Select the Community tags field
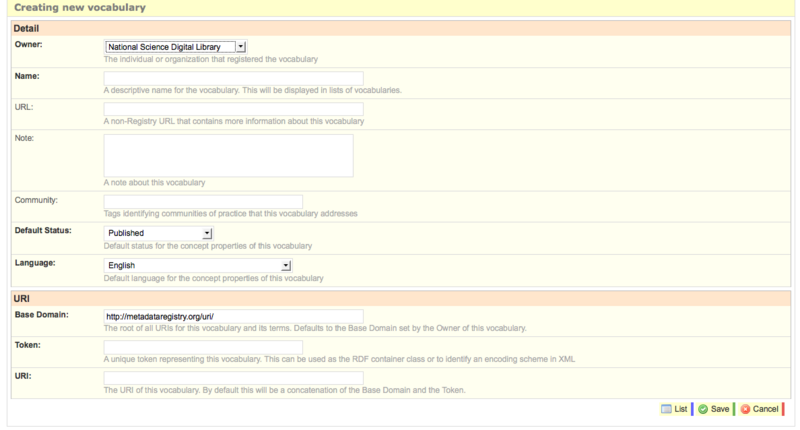This screenshot has width=800, height=430. coord(203,201)
